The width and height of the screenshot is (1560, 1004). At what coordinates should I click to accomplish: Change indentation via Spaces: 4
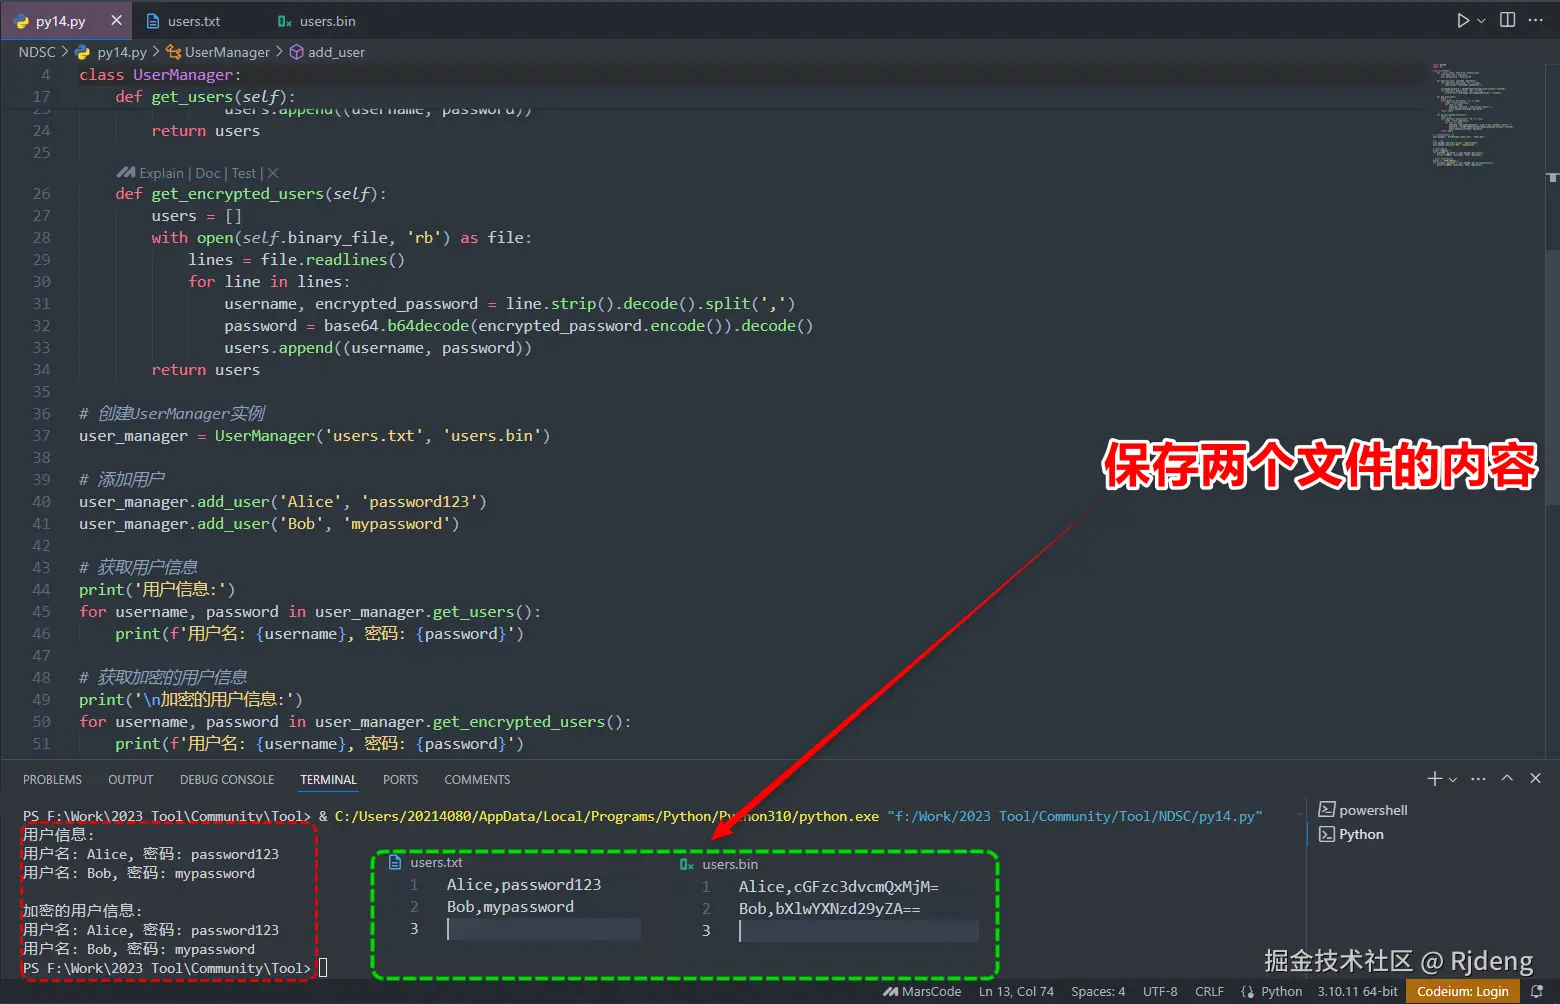(1098, 992)
